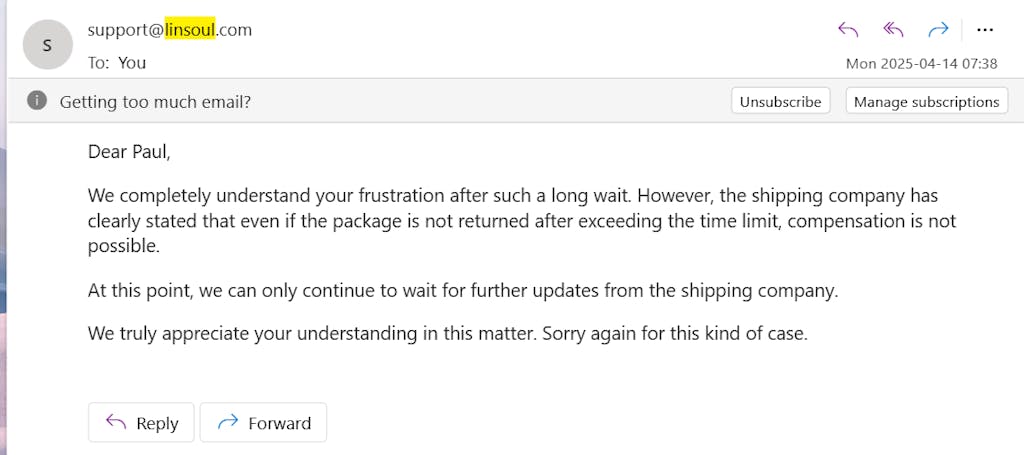The width and height of the screenshot is (1024, 455).
Task: Click the sender address support@linsoul.com
Action: (170, 30)
